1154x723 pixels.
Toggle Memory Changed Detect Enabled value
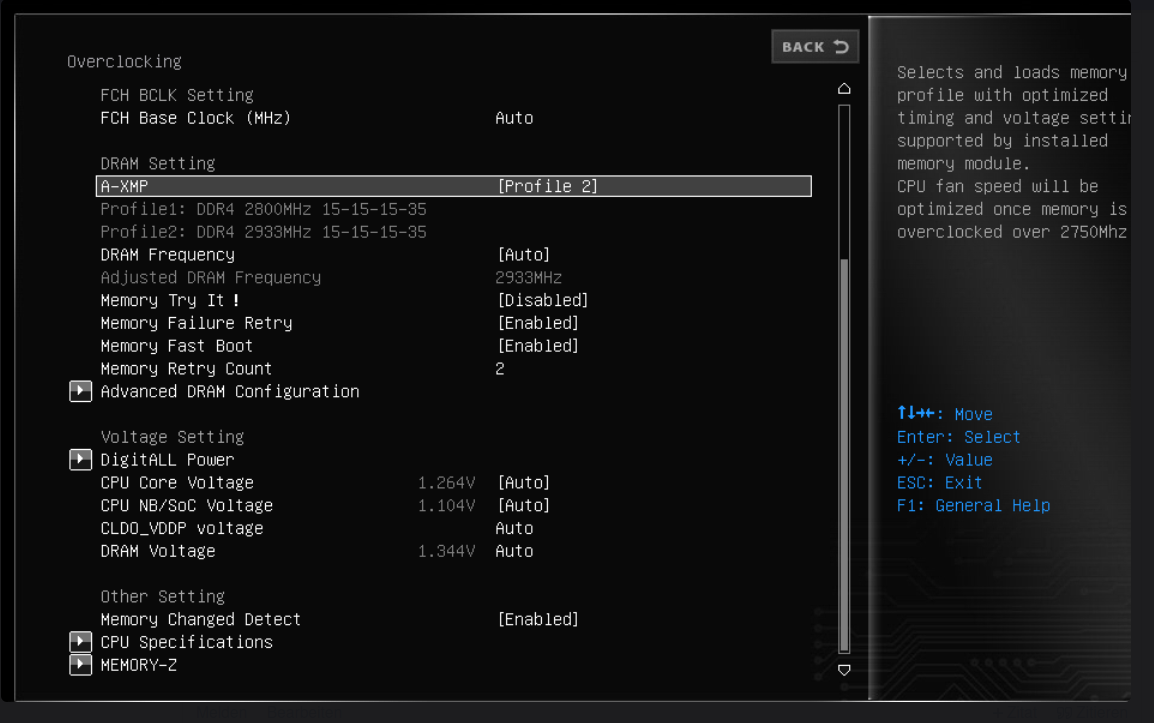click(x=538, y=619)
